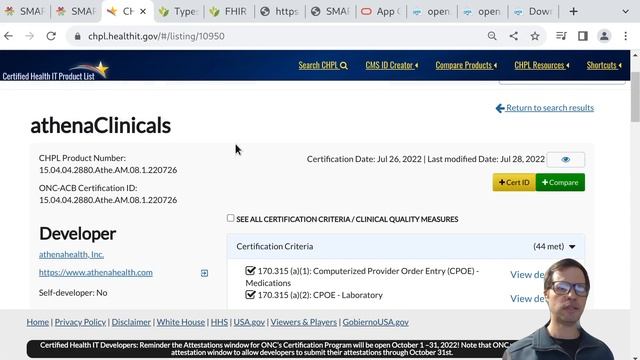This screenshot has width=640, height=360.
Task: View details for (a)(1) Medications
Action: pyautogui.click(x=527, y=275)
